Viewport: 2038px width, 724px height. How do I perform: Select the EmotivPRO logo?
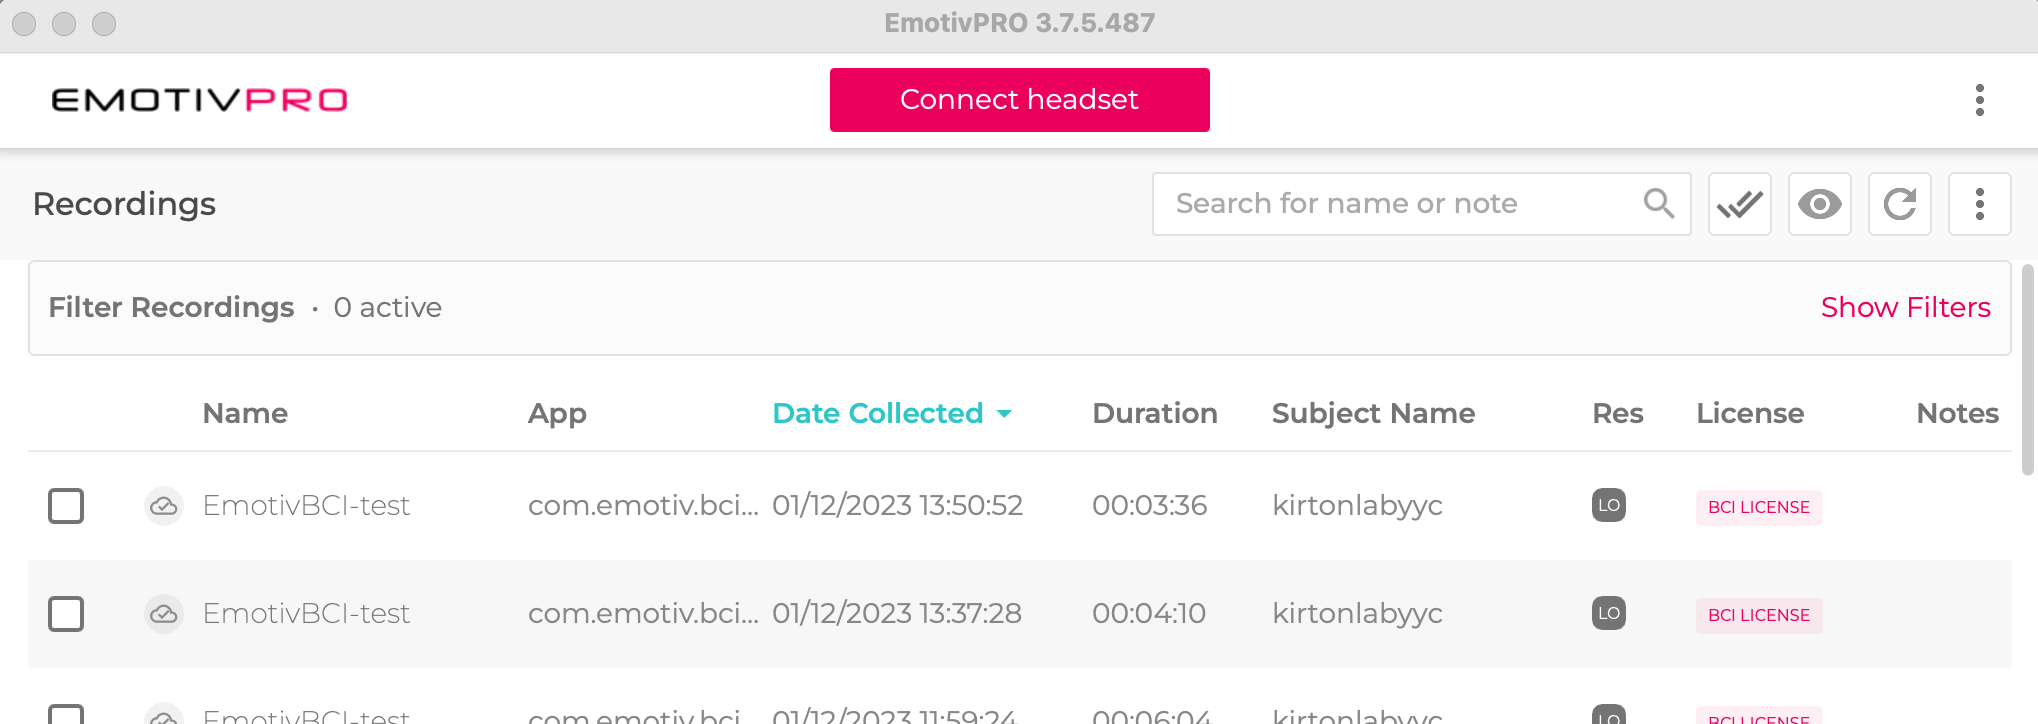(199, 100)
